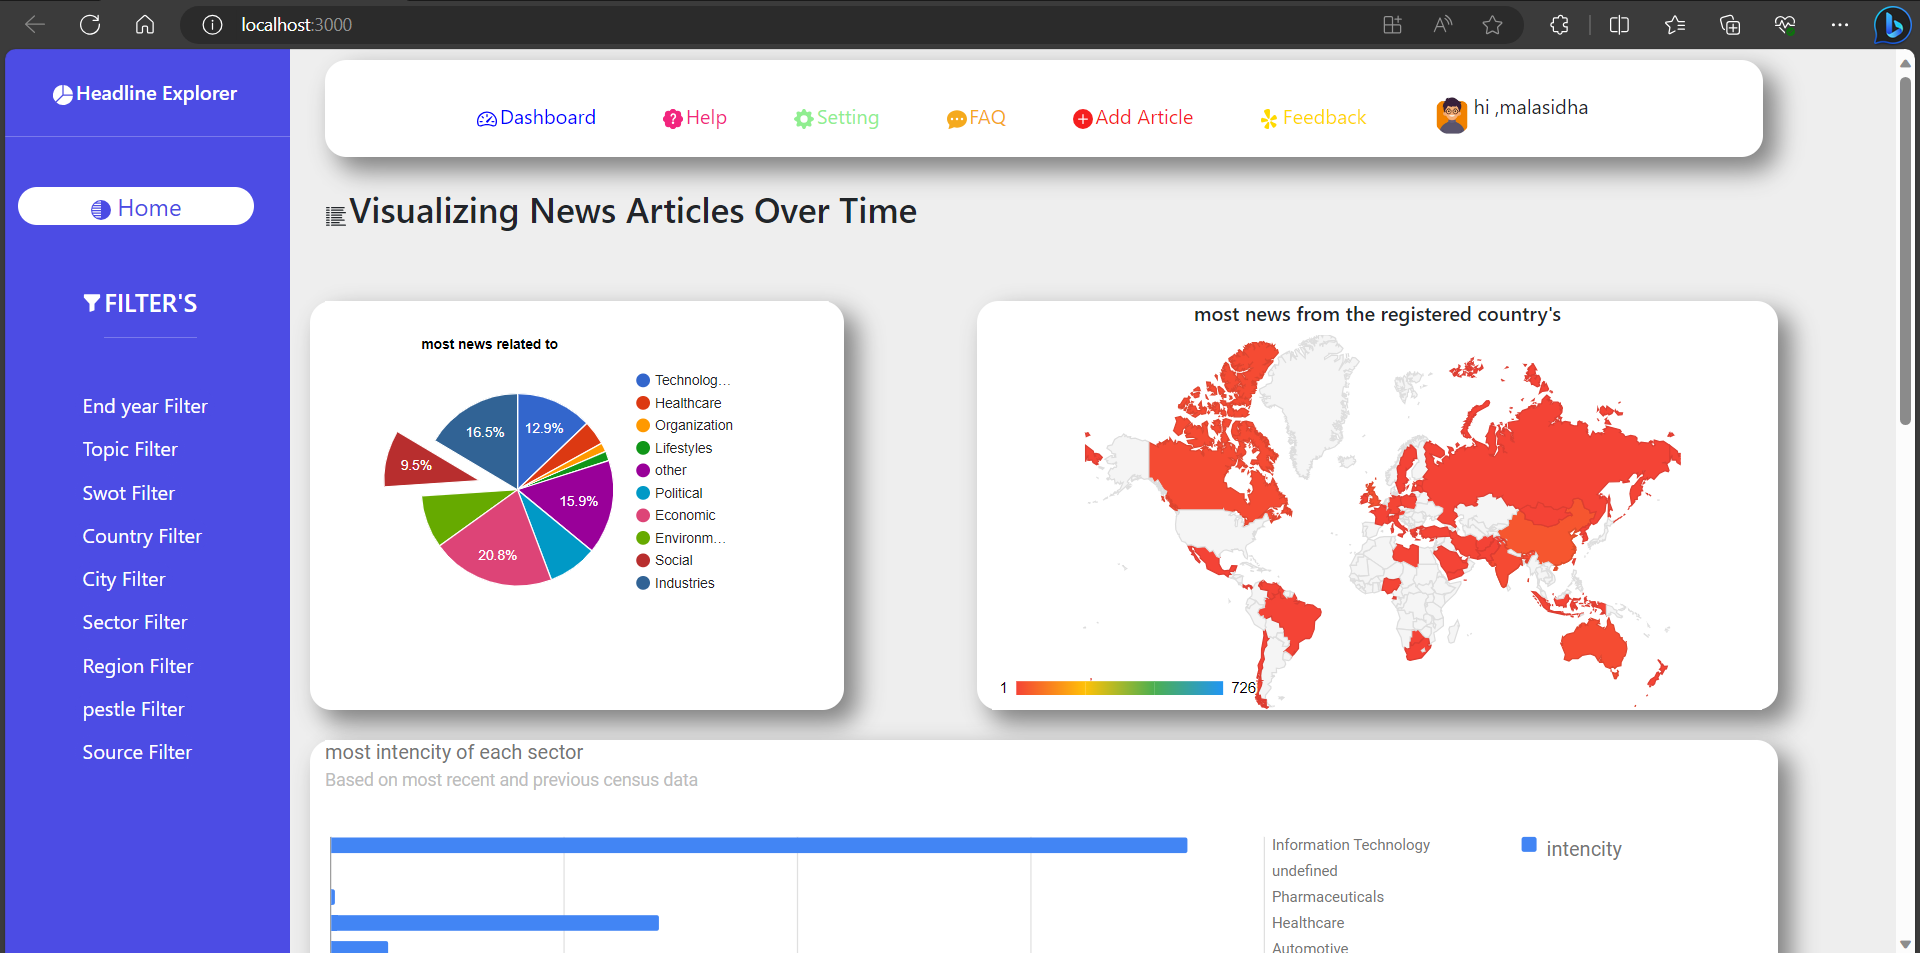Image resolution: width=1920 pixels, height=953 pixels.
Task: Click the orange FAQ chat icon
Action: [x=957, y=119]
